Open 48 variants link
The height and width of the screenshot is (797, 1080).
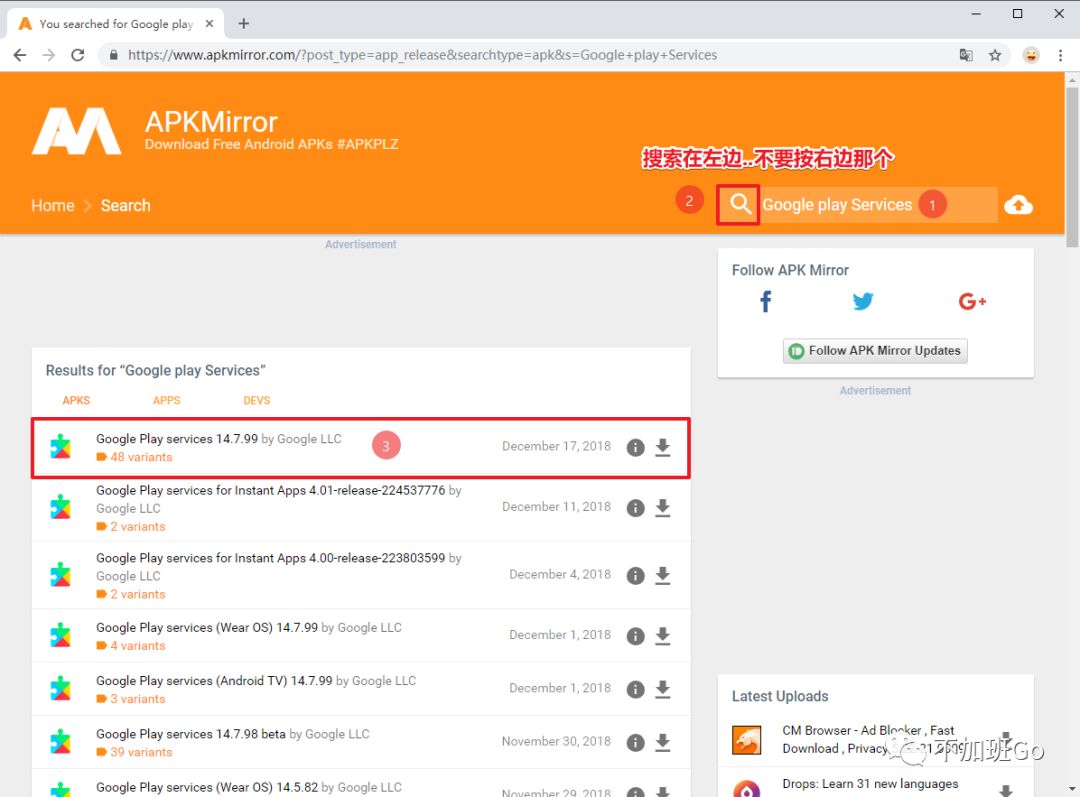click(141, 457)
